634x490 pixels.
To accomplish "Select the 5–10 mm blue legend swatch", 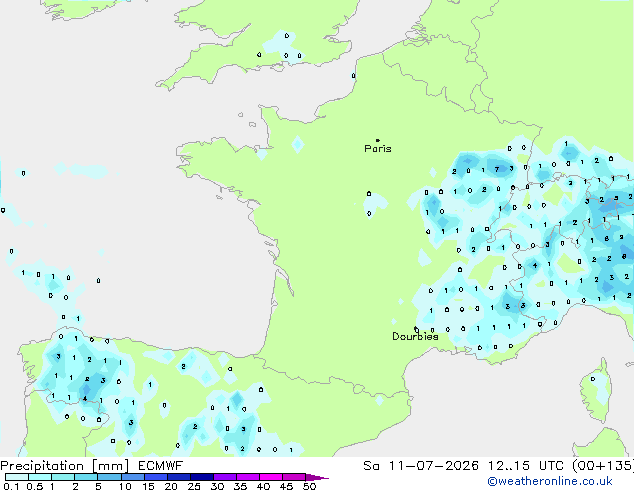I will coord(110,477).
